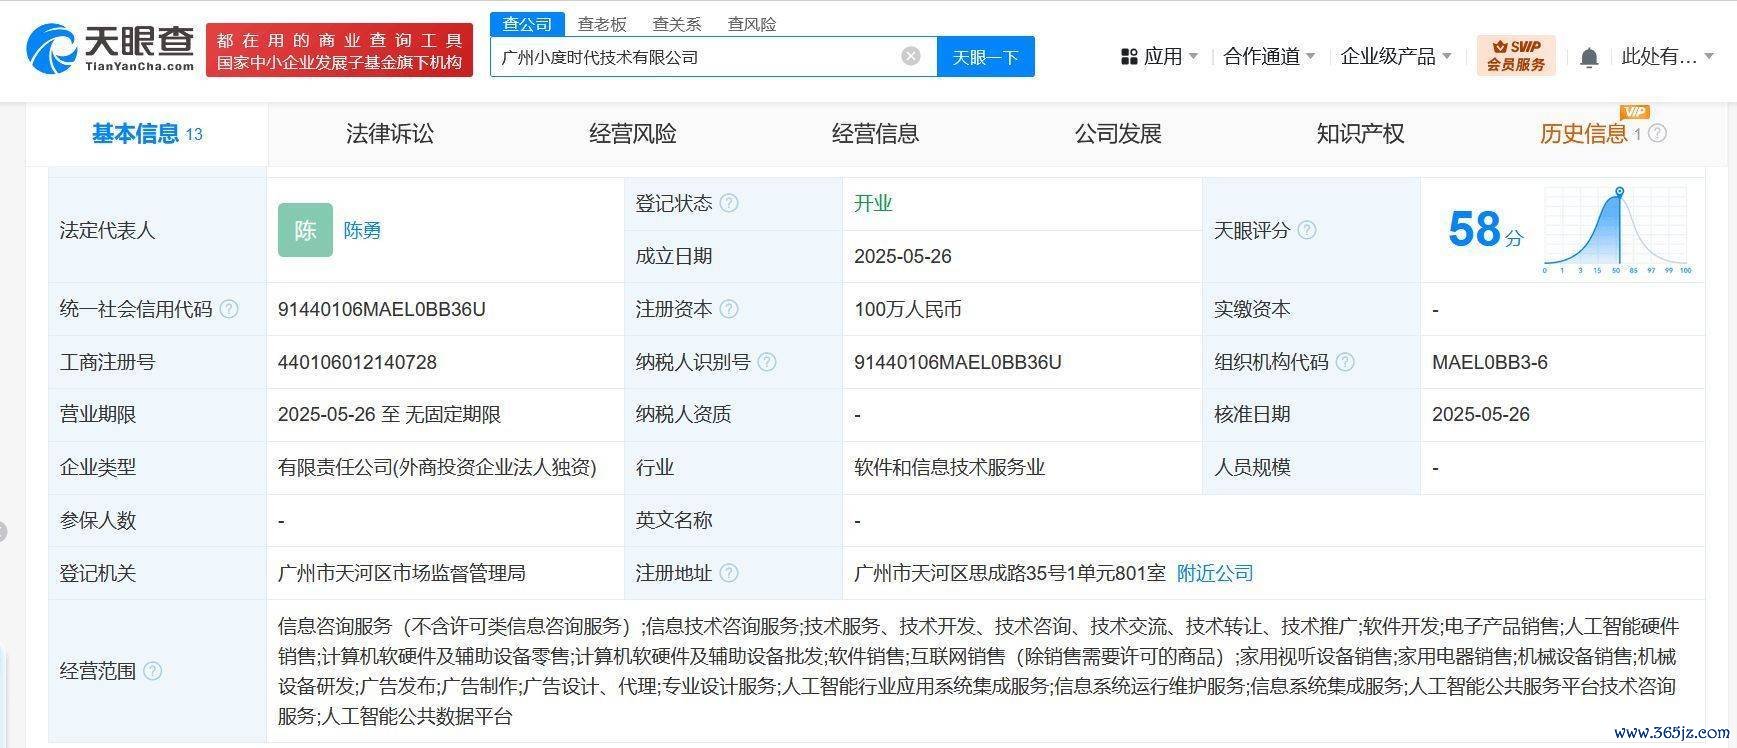The height and width of the screenshot is (748, 1737).
Task: Expand the 合作通道 dropdown
Action: [1269, 57]
